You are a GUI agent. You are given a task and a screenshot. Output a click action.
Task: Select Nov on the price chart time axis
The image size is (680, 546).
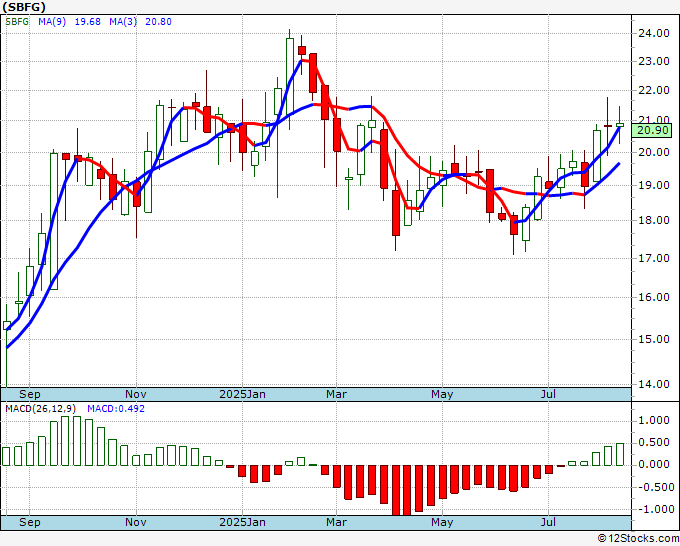136,394
